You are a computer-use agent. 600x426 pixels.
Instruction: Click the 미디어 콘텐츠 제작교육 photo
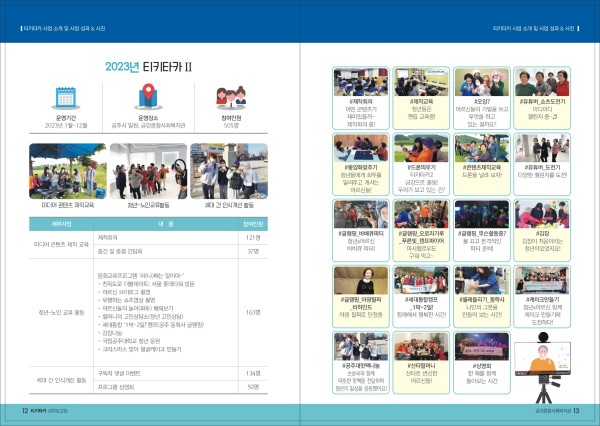pyautogui.click(x=68, y=168)
